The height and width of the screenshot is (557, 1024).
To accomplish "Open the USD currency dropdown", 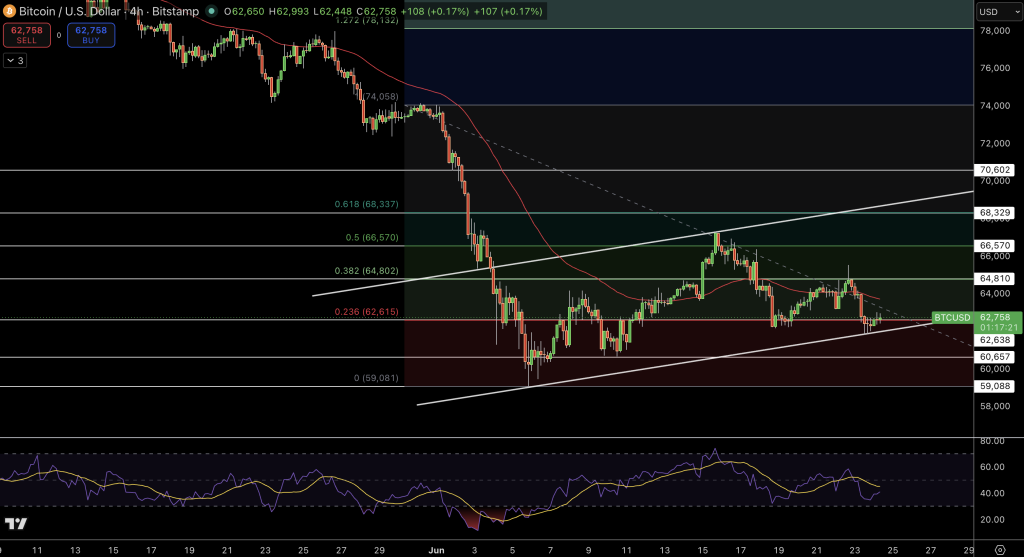I will [999, 12].
